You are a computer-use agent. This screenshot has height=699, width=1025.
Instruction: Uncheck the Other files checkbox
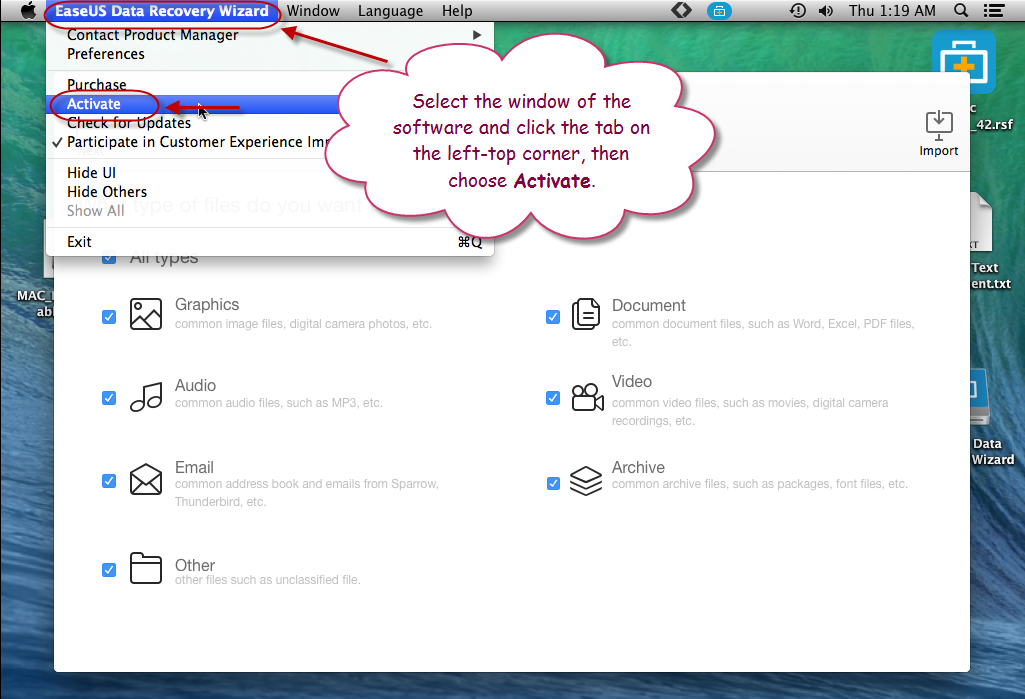point(109,570)
